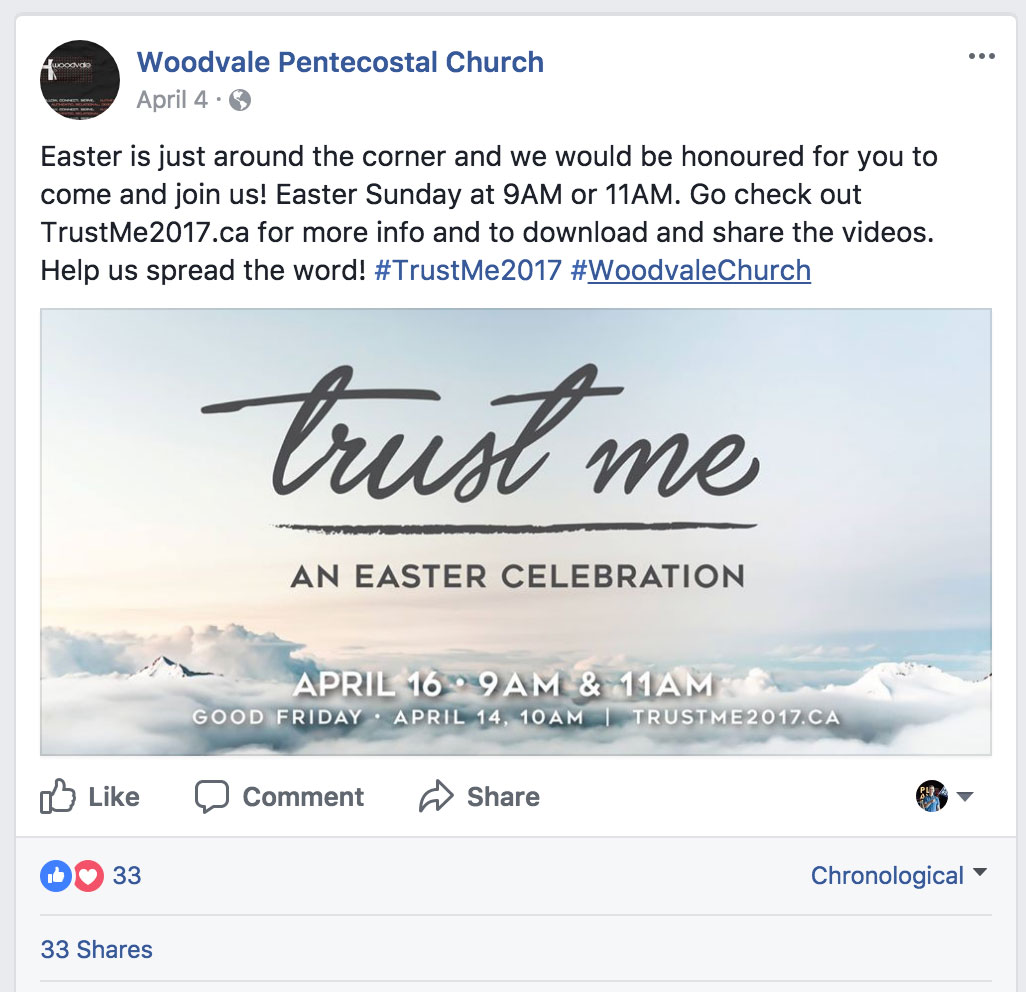Viewport: 1026px width, 992px height.
Task: Click the blue like reaction icon
Action: [x=56, y=876]
